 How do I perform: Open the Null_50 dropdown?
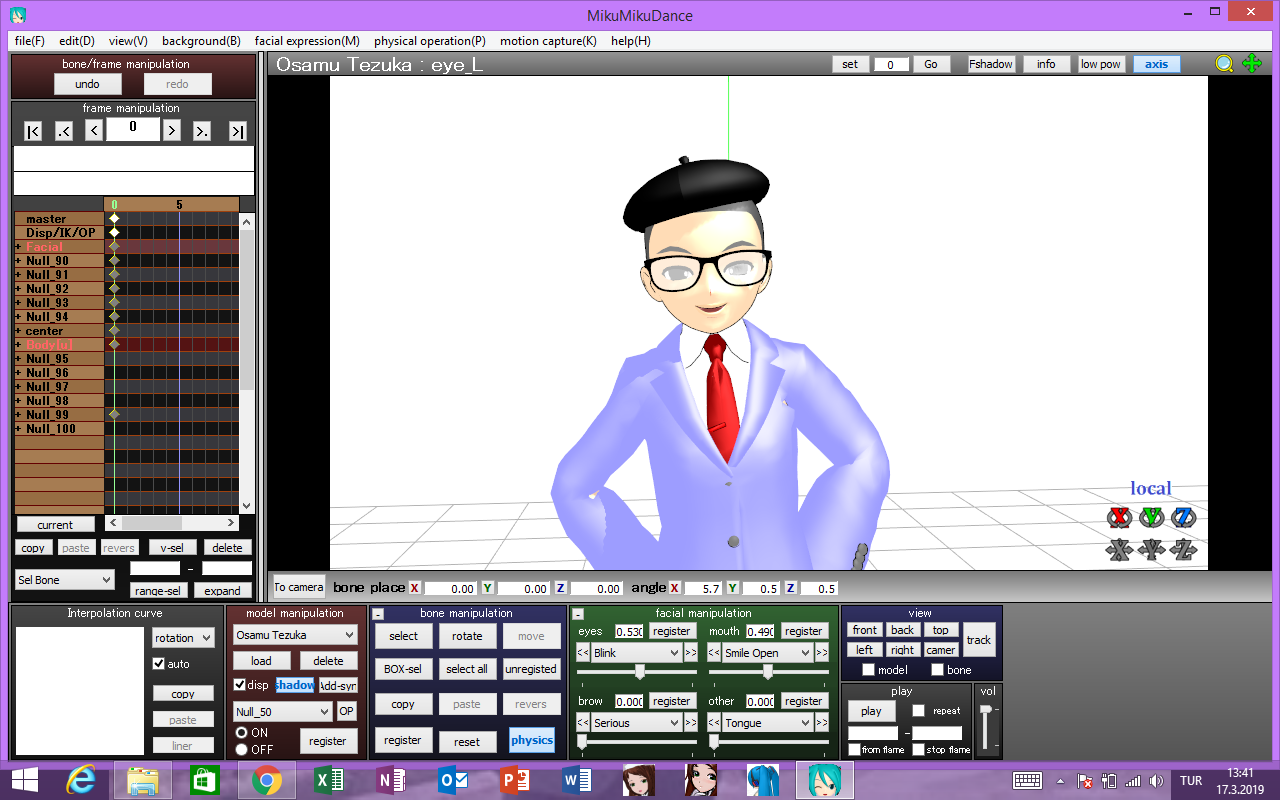coord(282,712)
